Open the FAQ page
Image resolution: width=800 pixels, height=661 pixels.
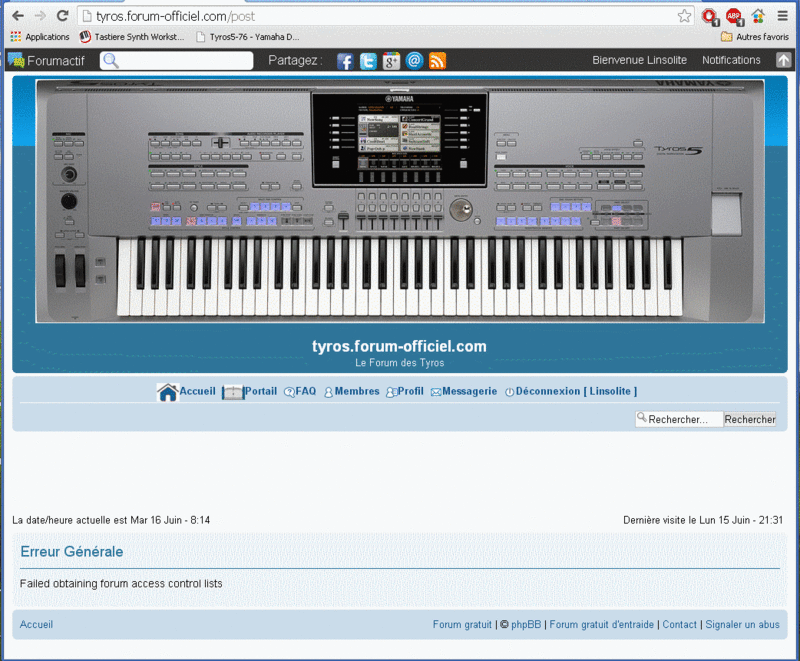click(x=306, y=391)
